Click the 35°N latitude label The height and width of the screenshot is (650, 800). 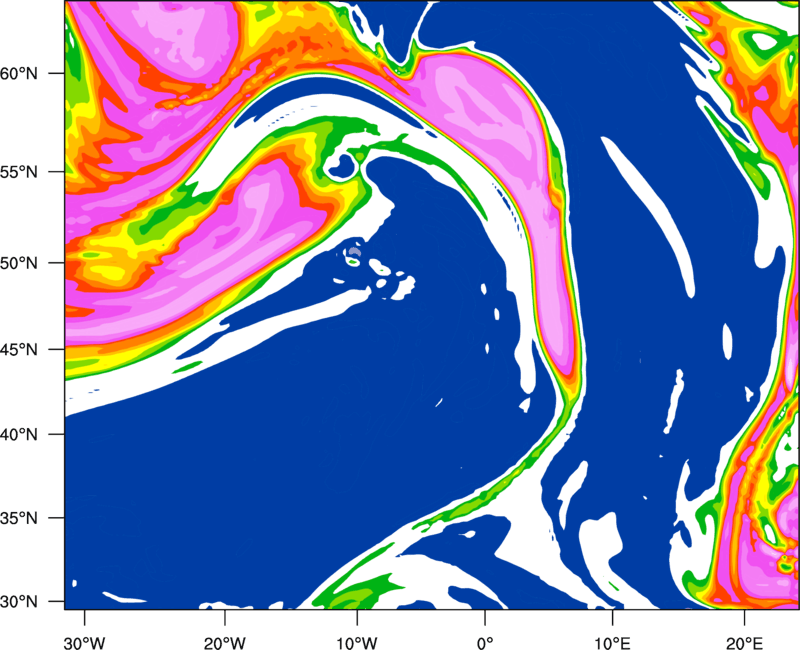point(19,518)
